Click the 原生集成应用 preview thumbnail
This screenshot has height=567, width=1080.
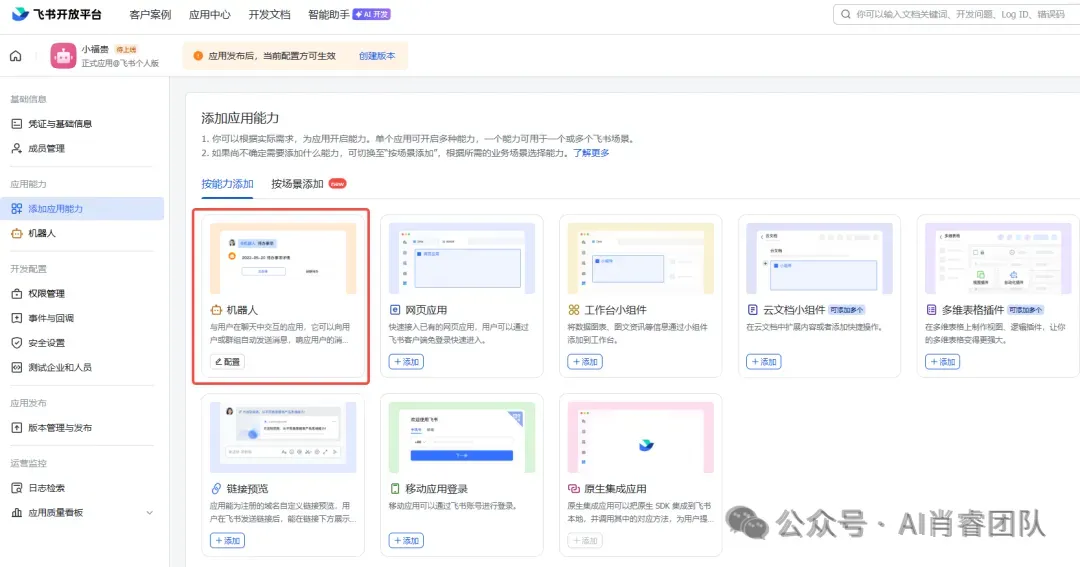point(641,437)
